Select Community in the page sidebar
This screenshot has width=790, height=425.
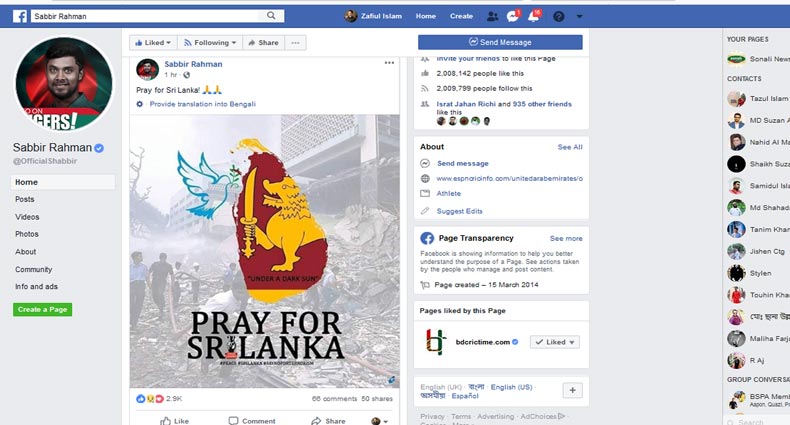pyautogui.click(x=33, y=269)
